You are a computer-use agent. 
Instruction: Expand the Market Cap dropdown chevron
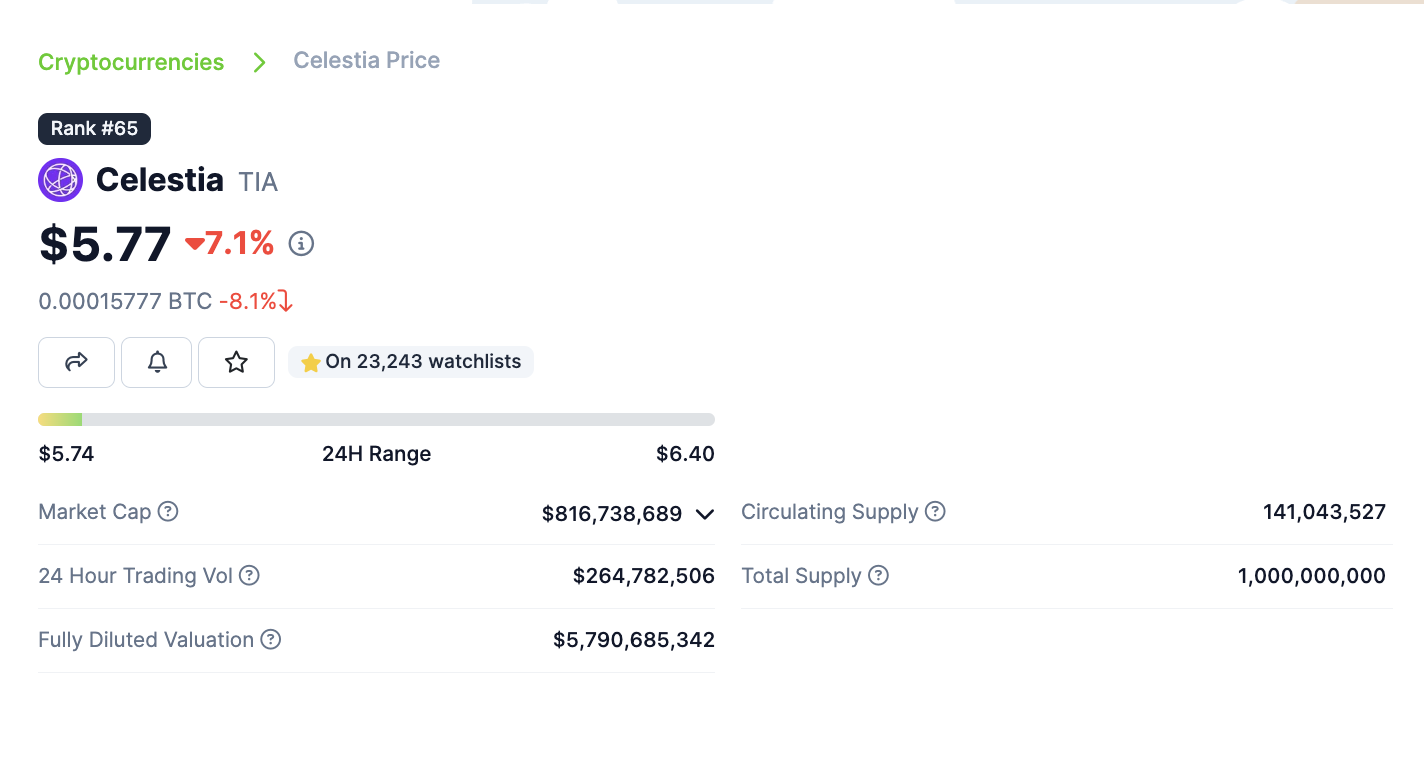(x=704, y=514)
